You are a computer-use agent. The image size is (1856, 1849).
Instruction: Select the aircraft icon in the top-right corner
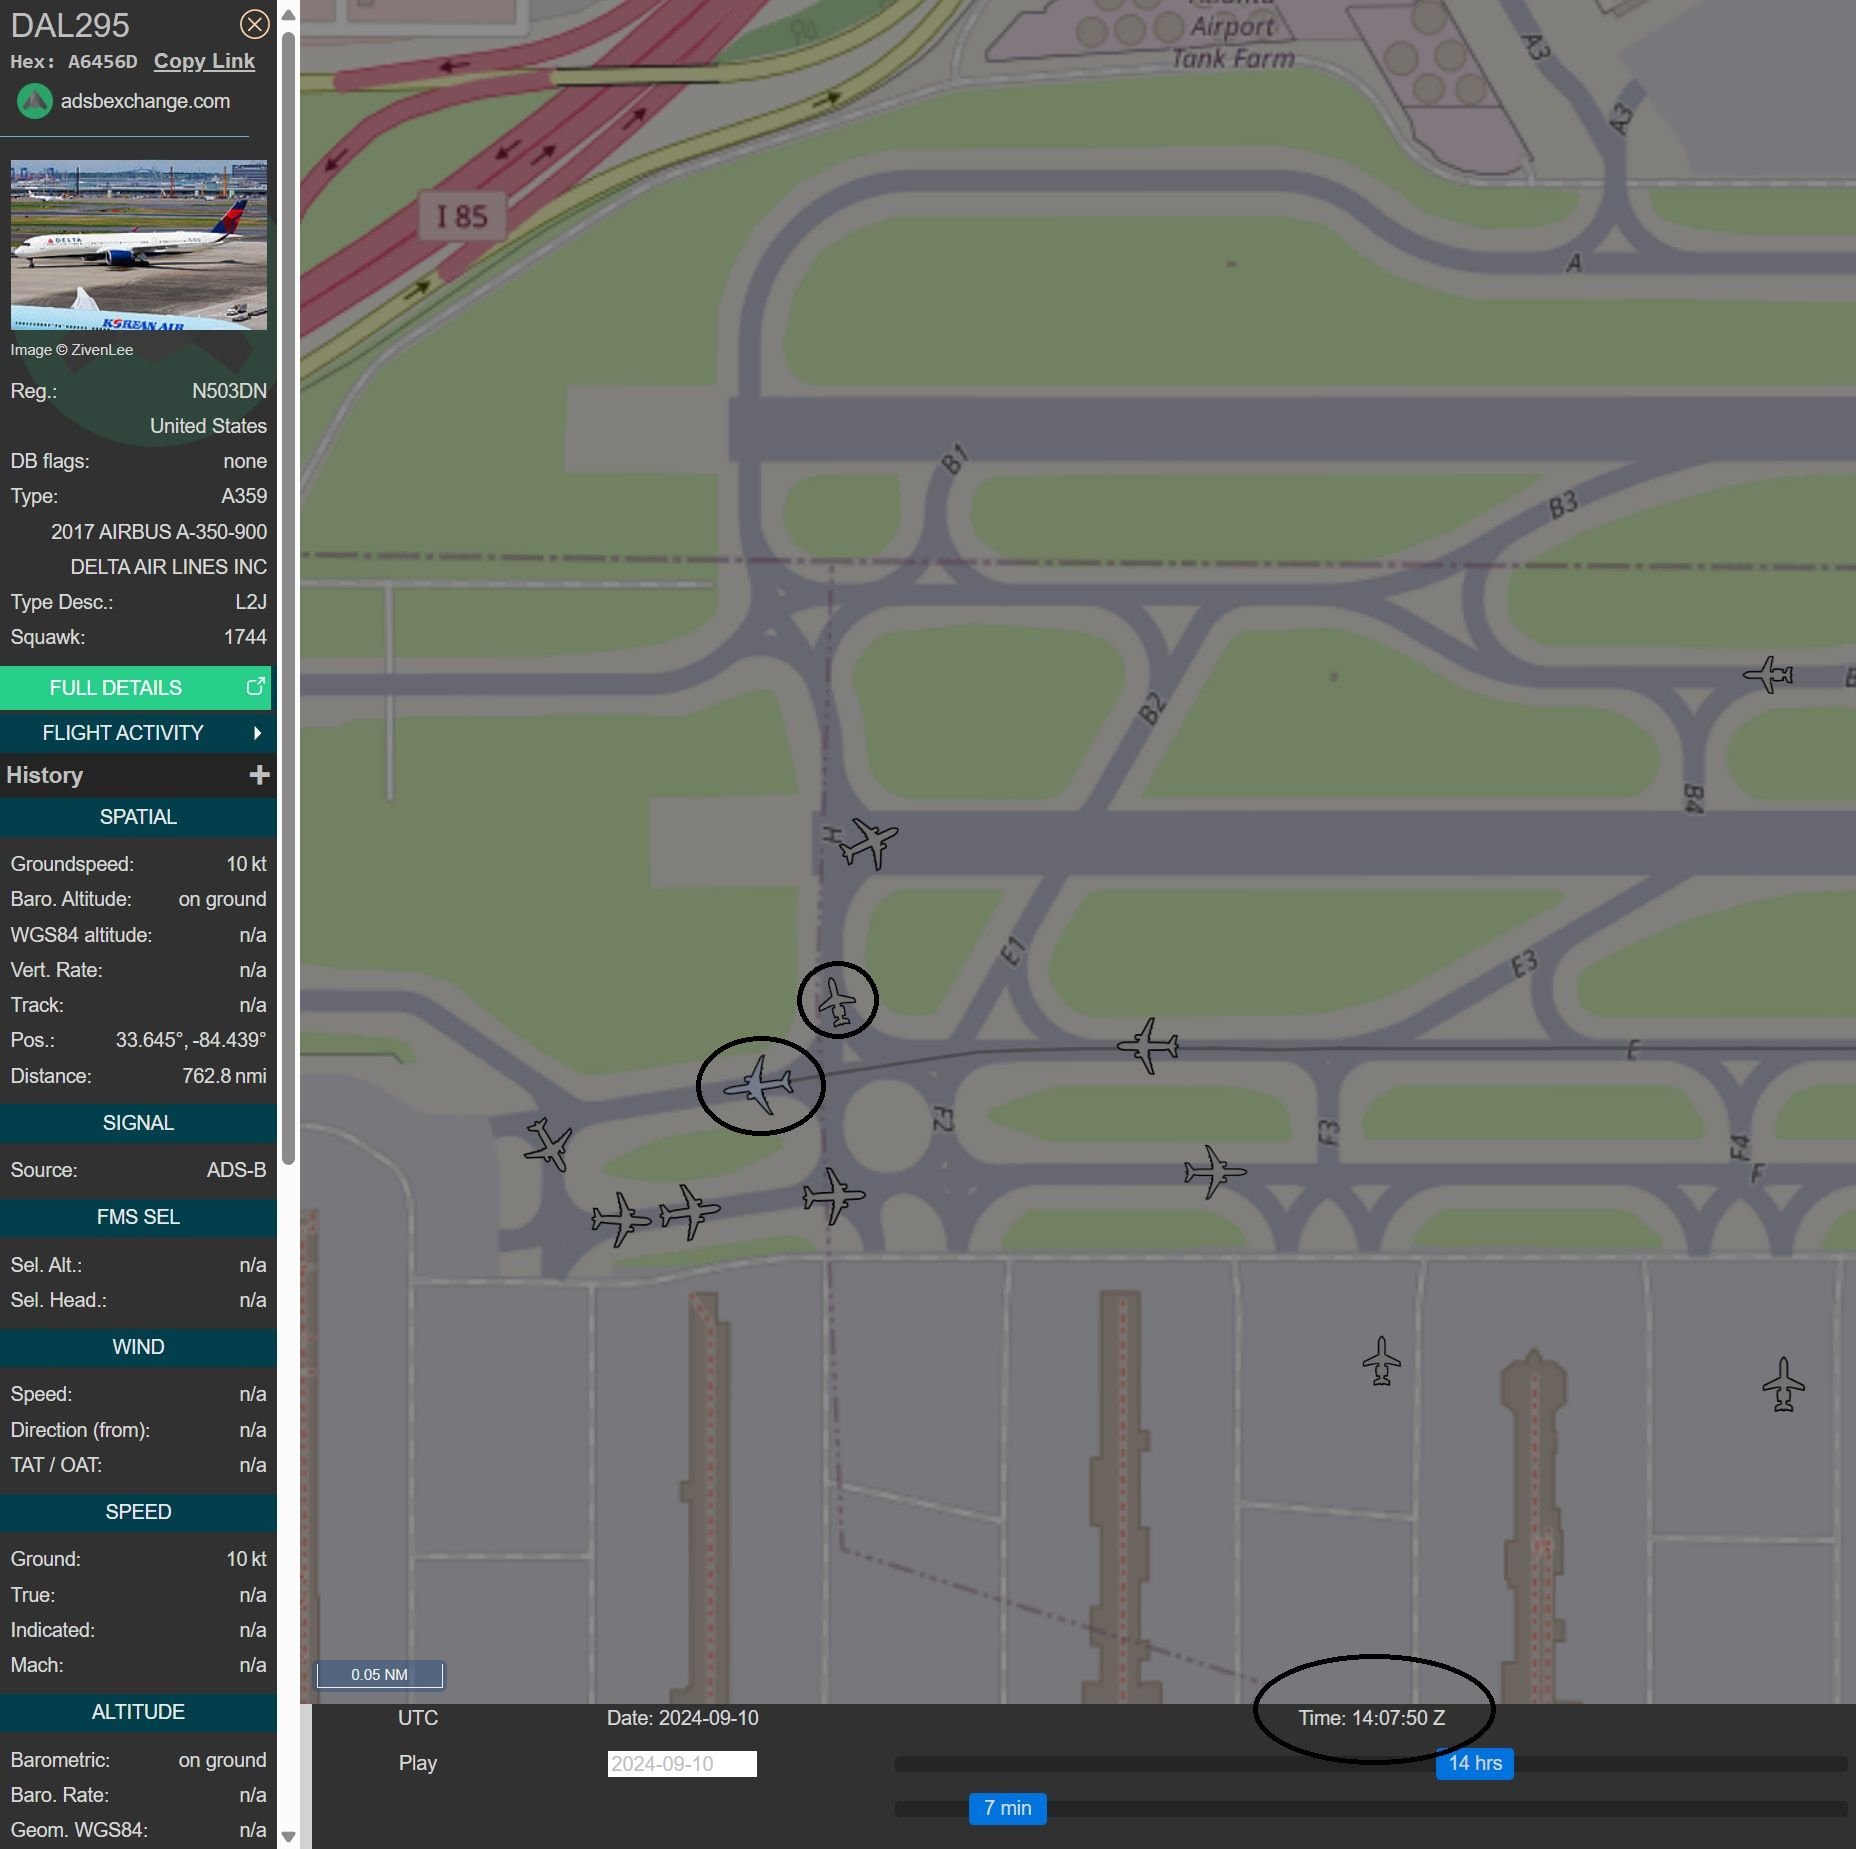[1769, 675]
